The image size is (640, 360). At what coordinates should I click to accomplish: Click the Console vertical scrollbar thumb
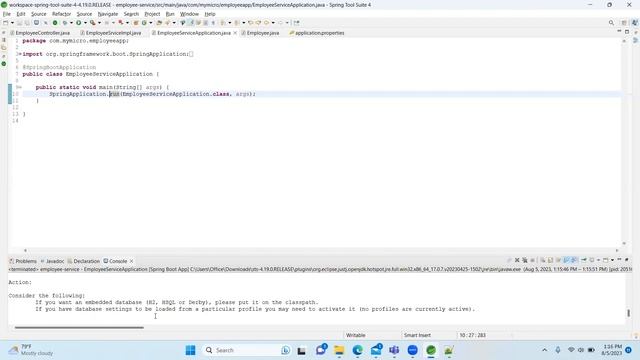pos(629,313)
